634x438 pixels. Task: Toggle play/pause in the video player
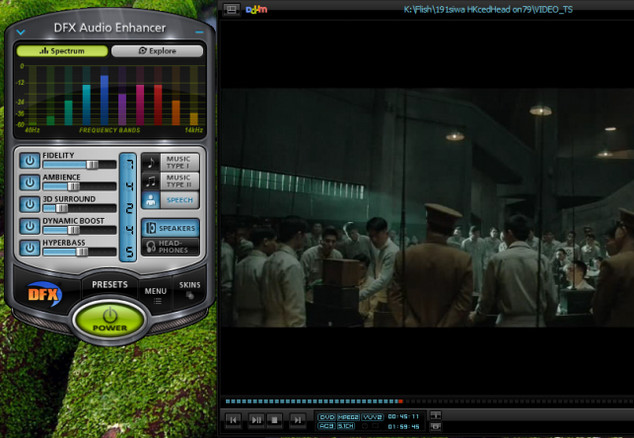pos(256,420)
